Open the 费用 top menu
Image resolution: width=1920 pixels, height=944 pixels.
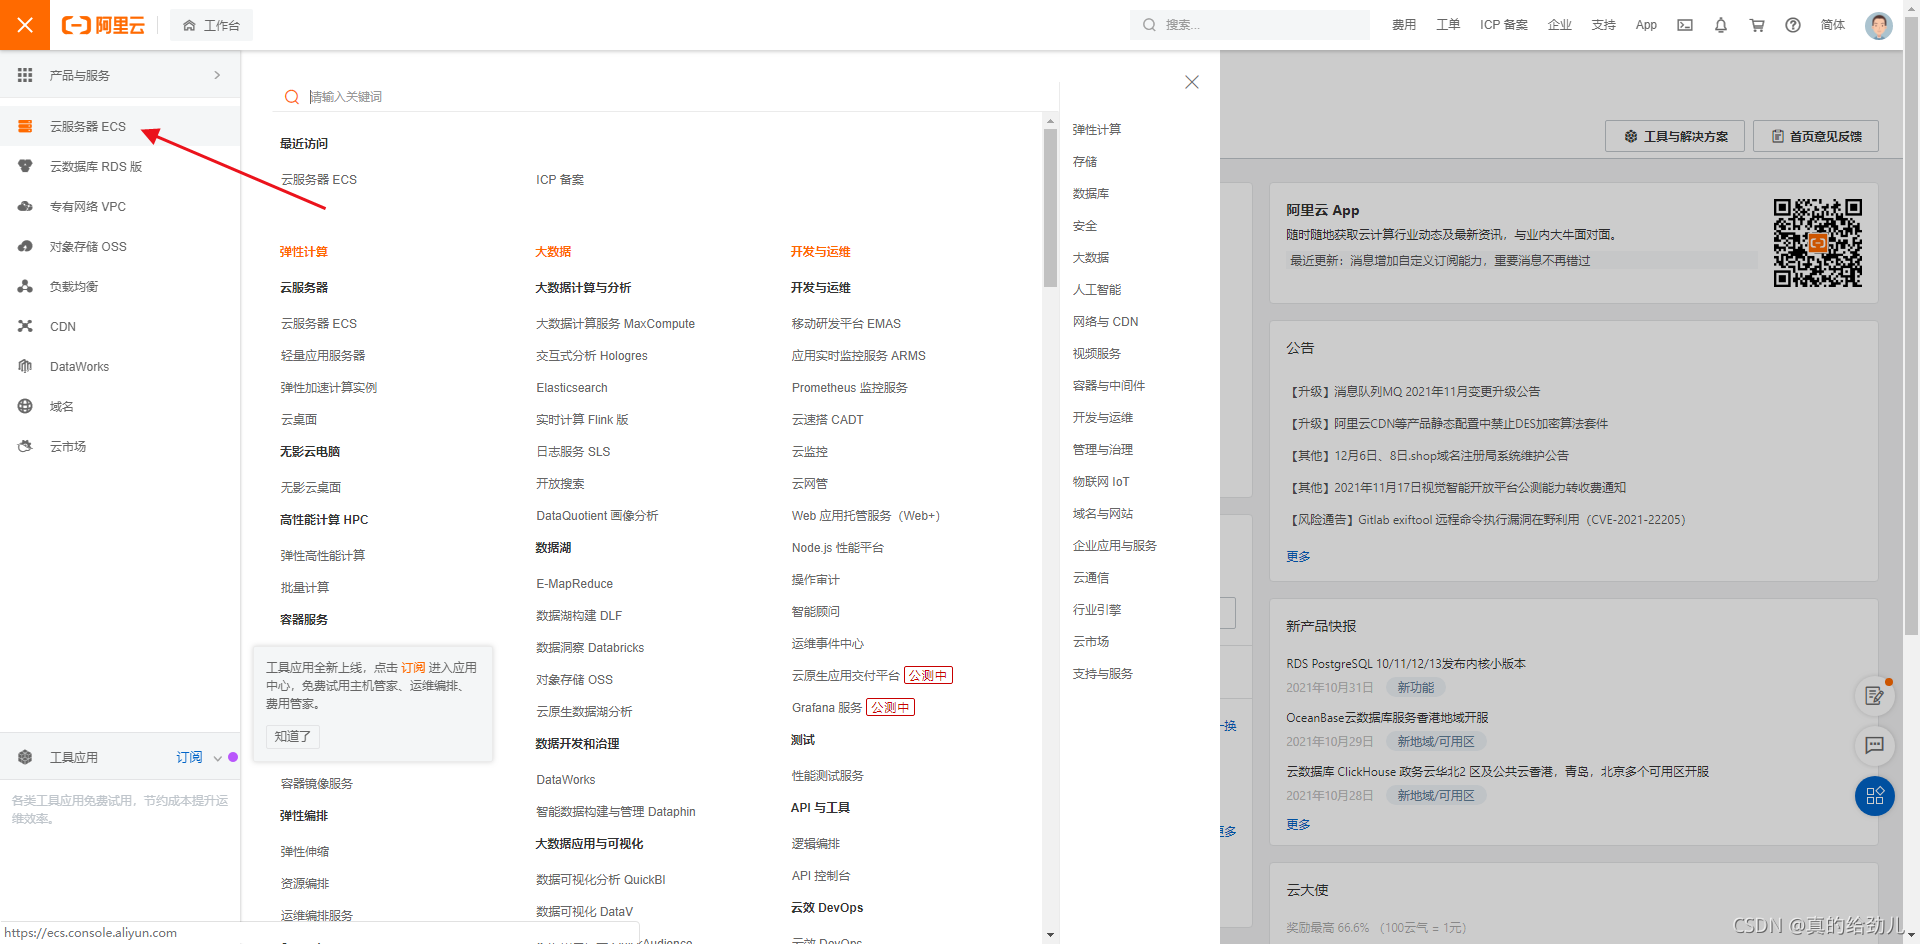1404,25
